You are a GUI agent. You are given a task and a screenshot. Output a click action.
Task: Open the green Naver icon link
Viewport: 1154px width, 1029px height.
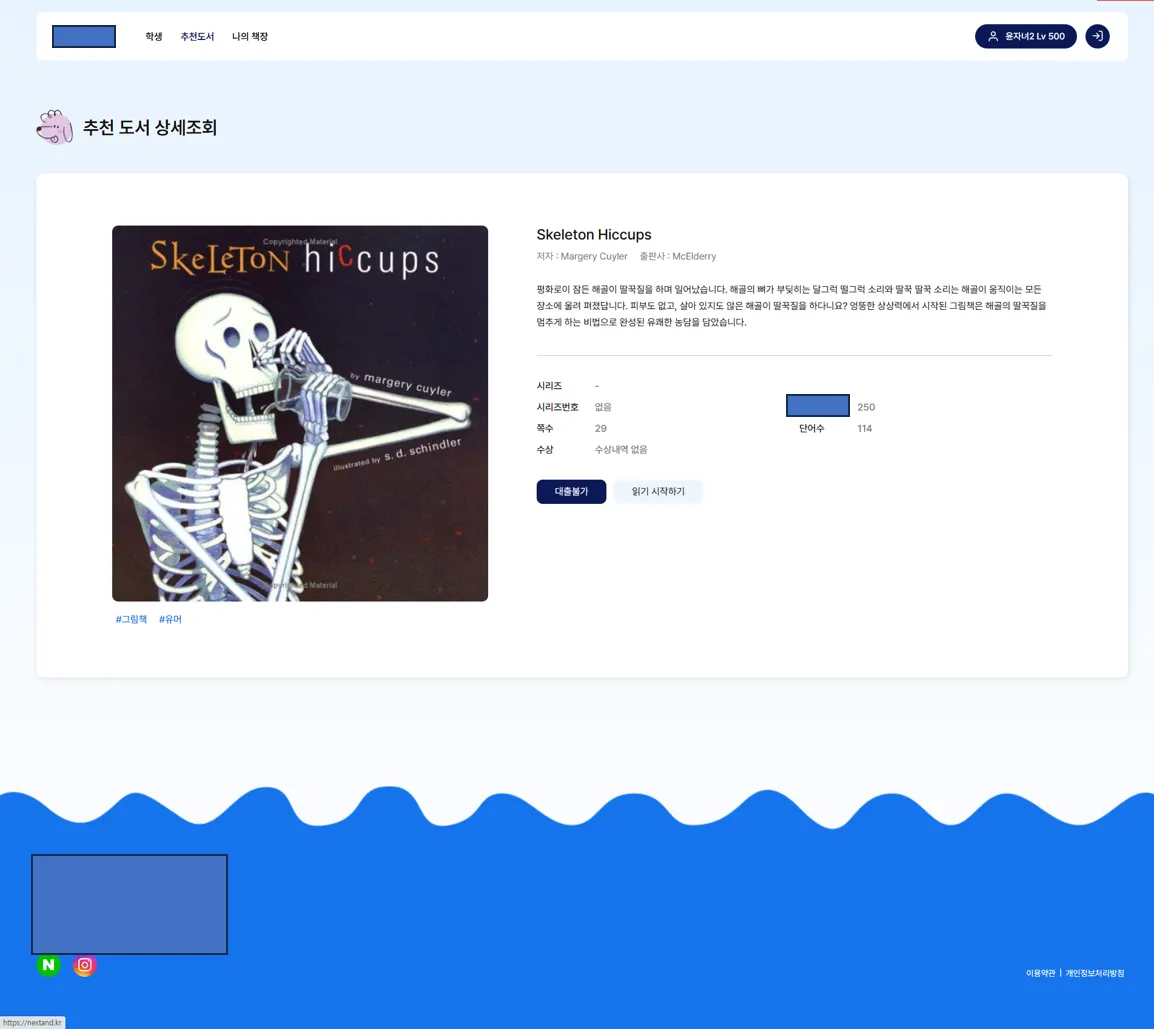(48, 965)
